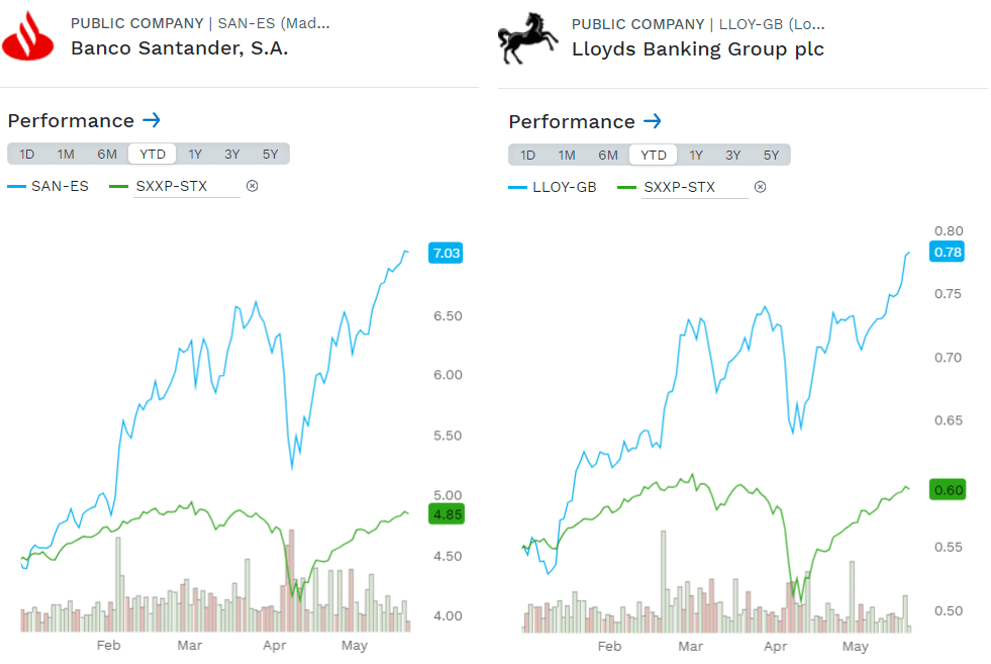The image size is (991, 664).
Task: Click the 7.03 Santander price label
Action: (x=446, y=253)
